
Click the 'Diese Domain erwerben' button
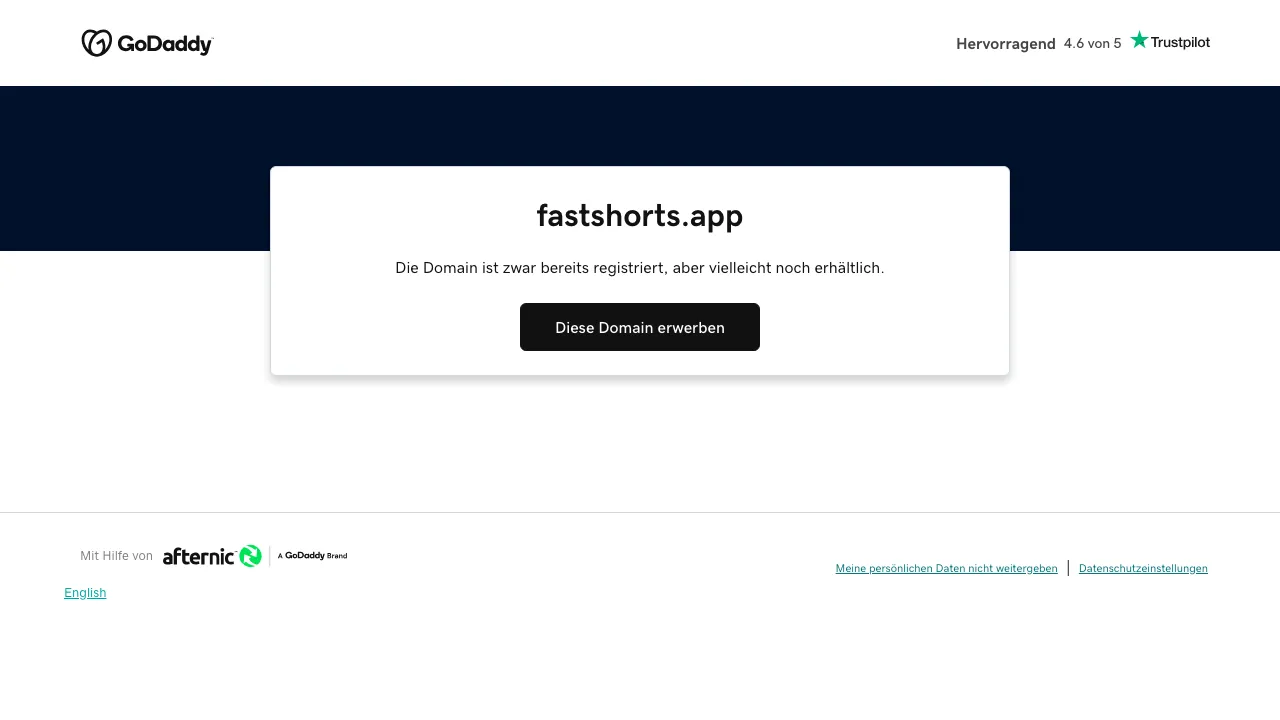click(x=640, y=327)
